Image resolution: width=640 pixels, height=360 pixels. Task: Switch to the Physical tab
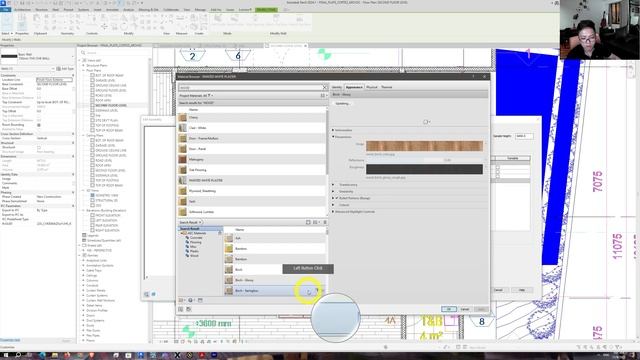[x=371, y=87]
